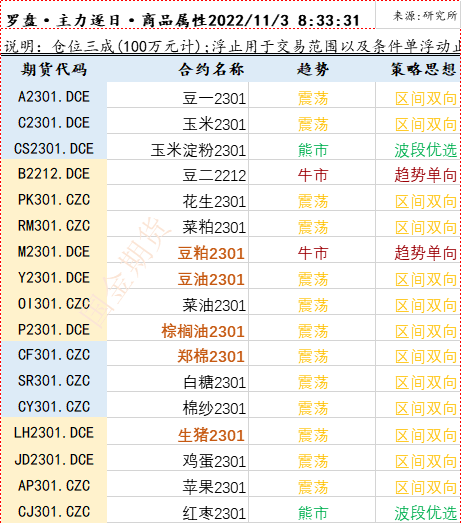Click 波段优选 strategy in 红枣2301 row
This screenshot has height=524, width=461.
pyautogui.click(x=426, y=513)
